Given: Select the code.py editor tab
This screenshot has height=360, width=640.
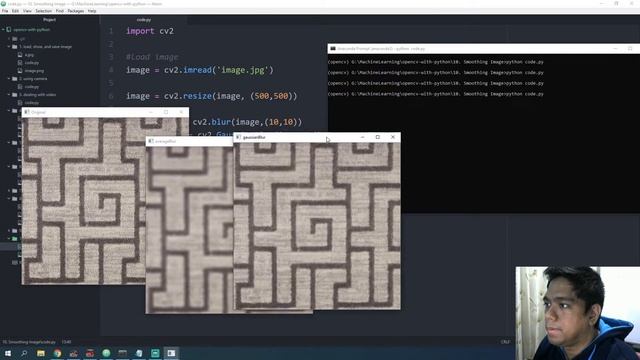Looking at the screenshot, I should 144,20.
